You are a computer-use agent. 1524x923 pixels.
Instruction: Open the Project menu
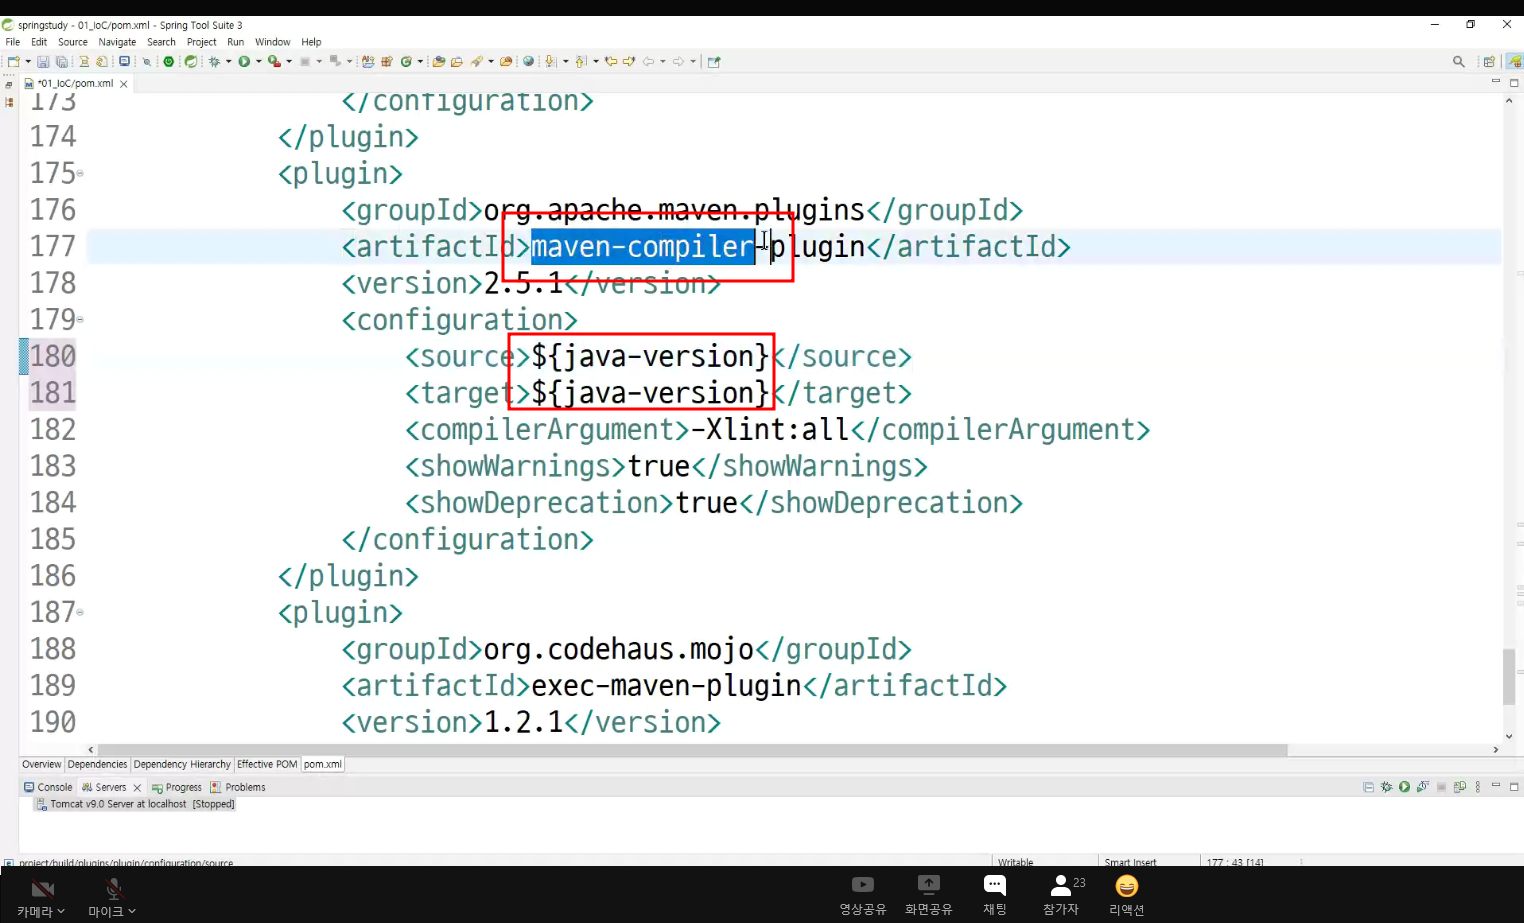(202, 42)
